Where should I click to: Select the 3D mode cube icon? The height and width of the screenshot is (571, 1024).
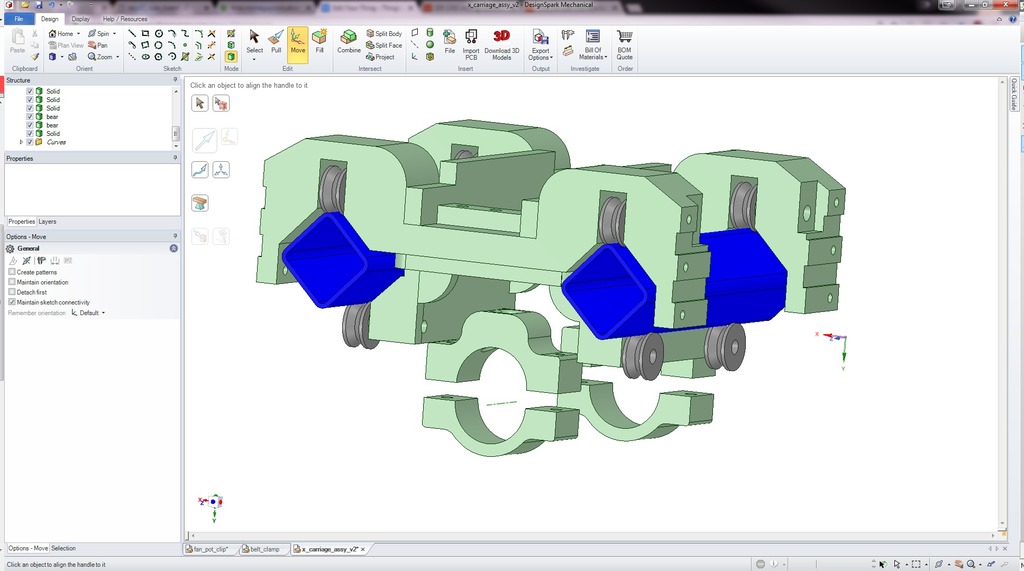click(231, 57)
